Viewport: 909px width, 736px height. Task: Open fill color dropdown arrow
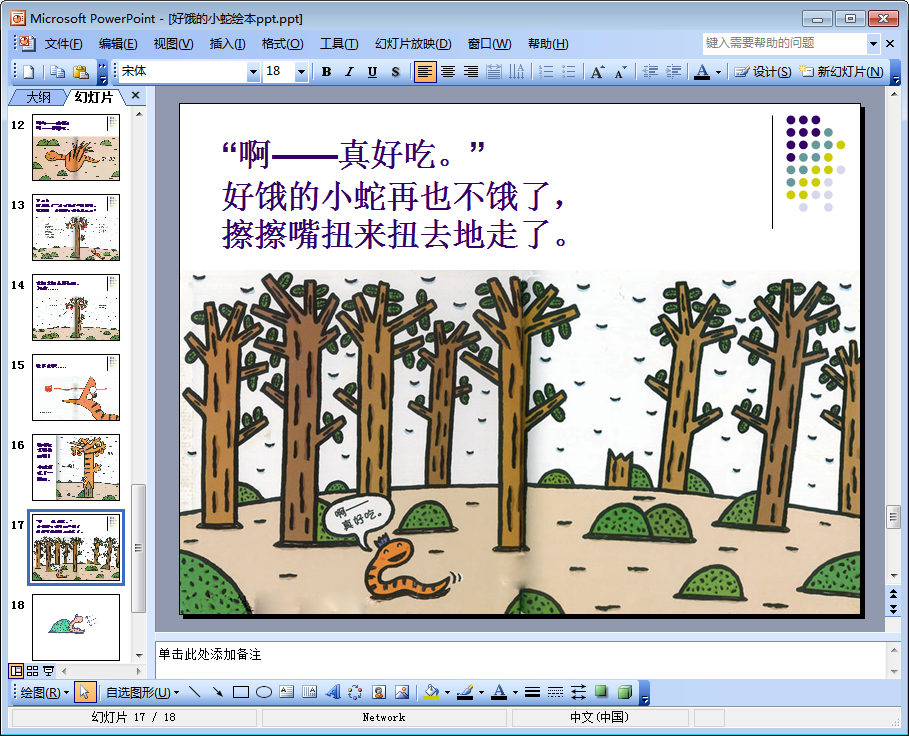447,693
